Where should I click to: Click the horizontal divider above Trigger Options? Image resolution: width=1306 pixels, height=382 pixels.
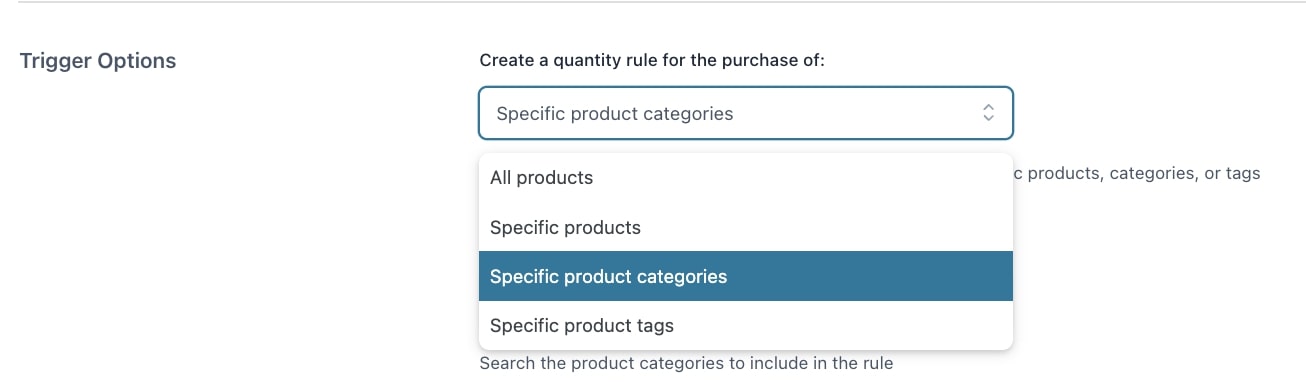click(653, 2)
